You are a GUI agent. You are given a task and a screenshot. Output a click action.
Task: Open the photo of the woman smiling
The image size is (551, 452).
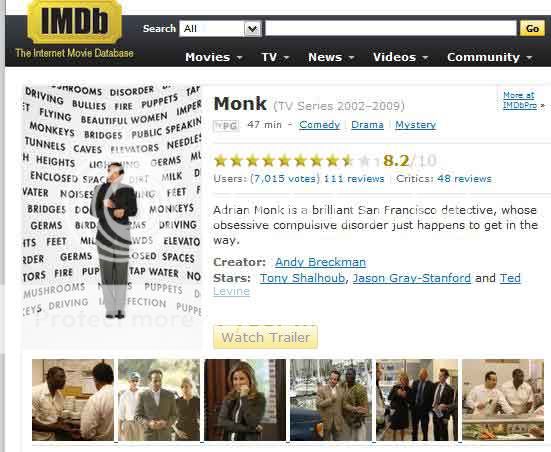coord(245,400)
